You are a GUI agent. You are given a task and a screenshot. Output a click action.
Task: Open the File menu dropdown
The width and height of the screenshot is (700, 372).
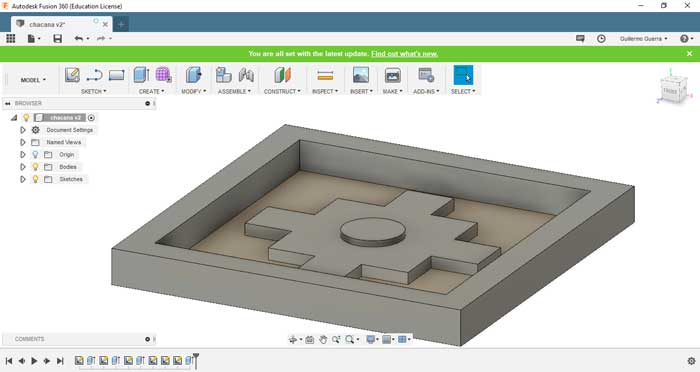(33, 38)
